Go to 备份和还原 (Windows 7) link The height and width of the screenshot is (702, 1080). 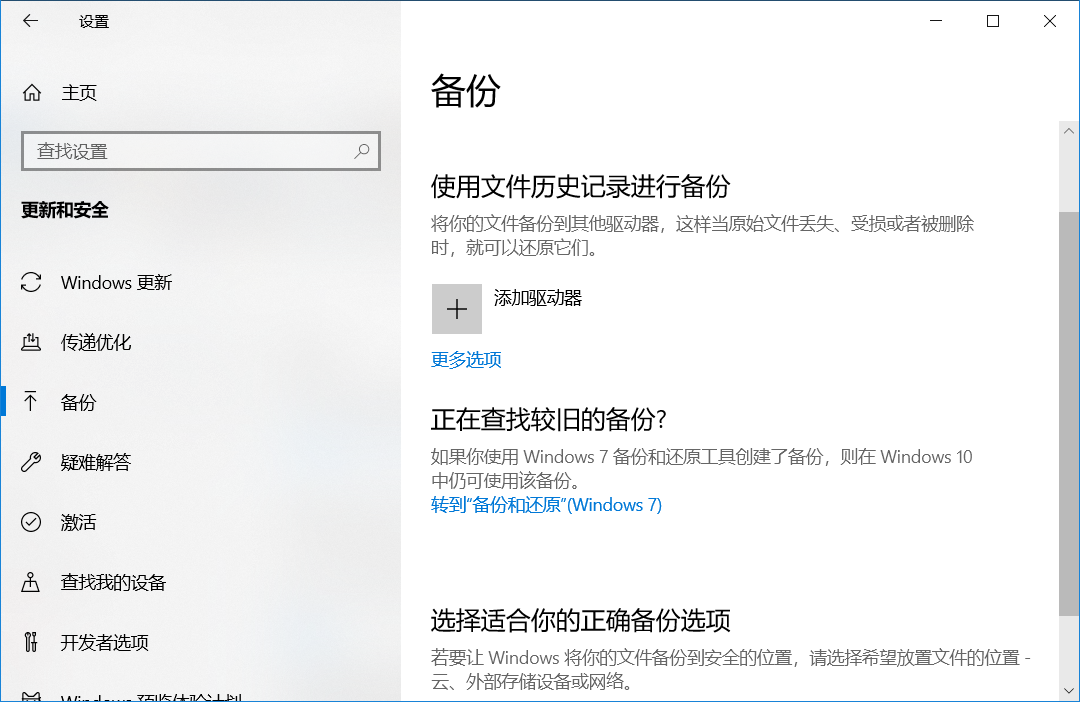point(546,505)
